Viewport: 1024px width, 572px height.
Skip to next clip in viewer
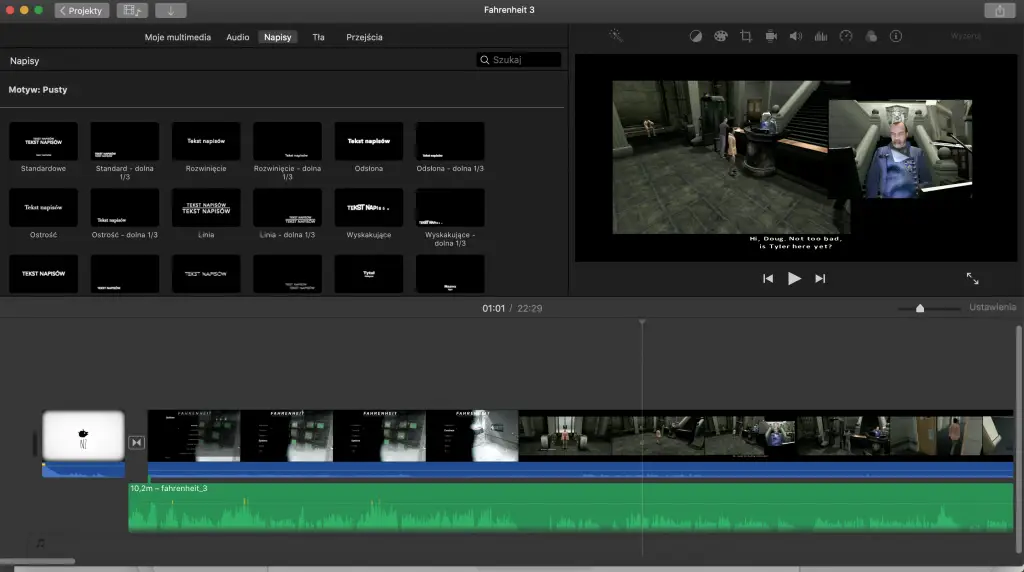(x=820, y=279)
